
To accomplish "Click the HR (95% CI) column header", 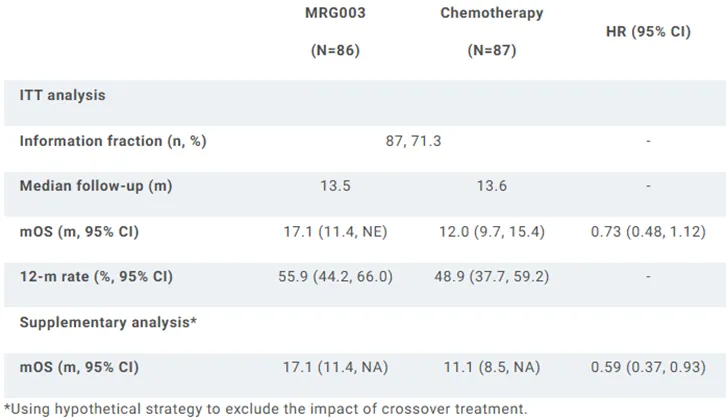I will click(x=648, y=31).
